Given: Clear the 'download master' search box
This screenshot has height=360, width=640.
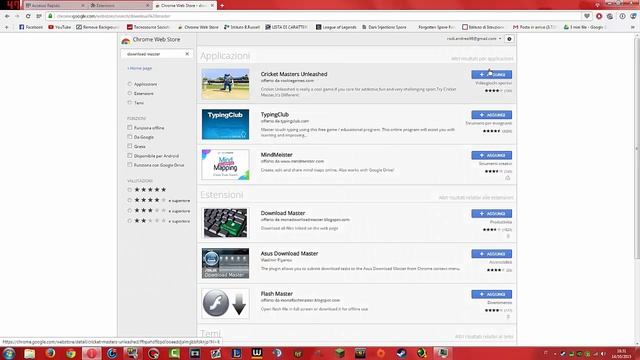Looking at the screenshot, I should point(187,54).
